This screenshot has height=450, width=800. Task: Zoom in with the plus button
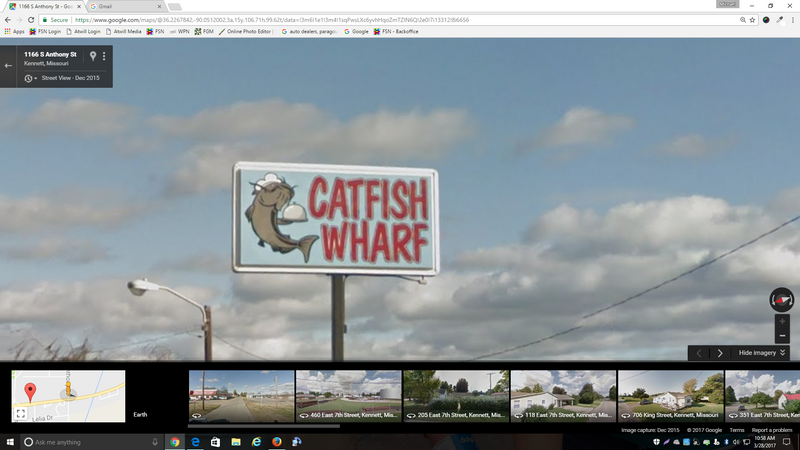(x=782, y=321)
